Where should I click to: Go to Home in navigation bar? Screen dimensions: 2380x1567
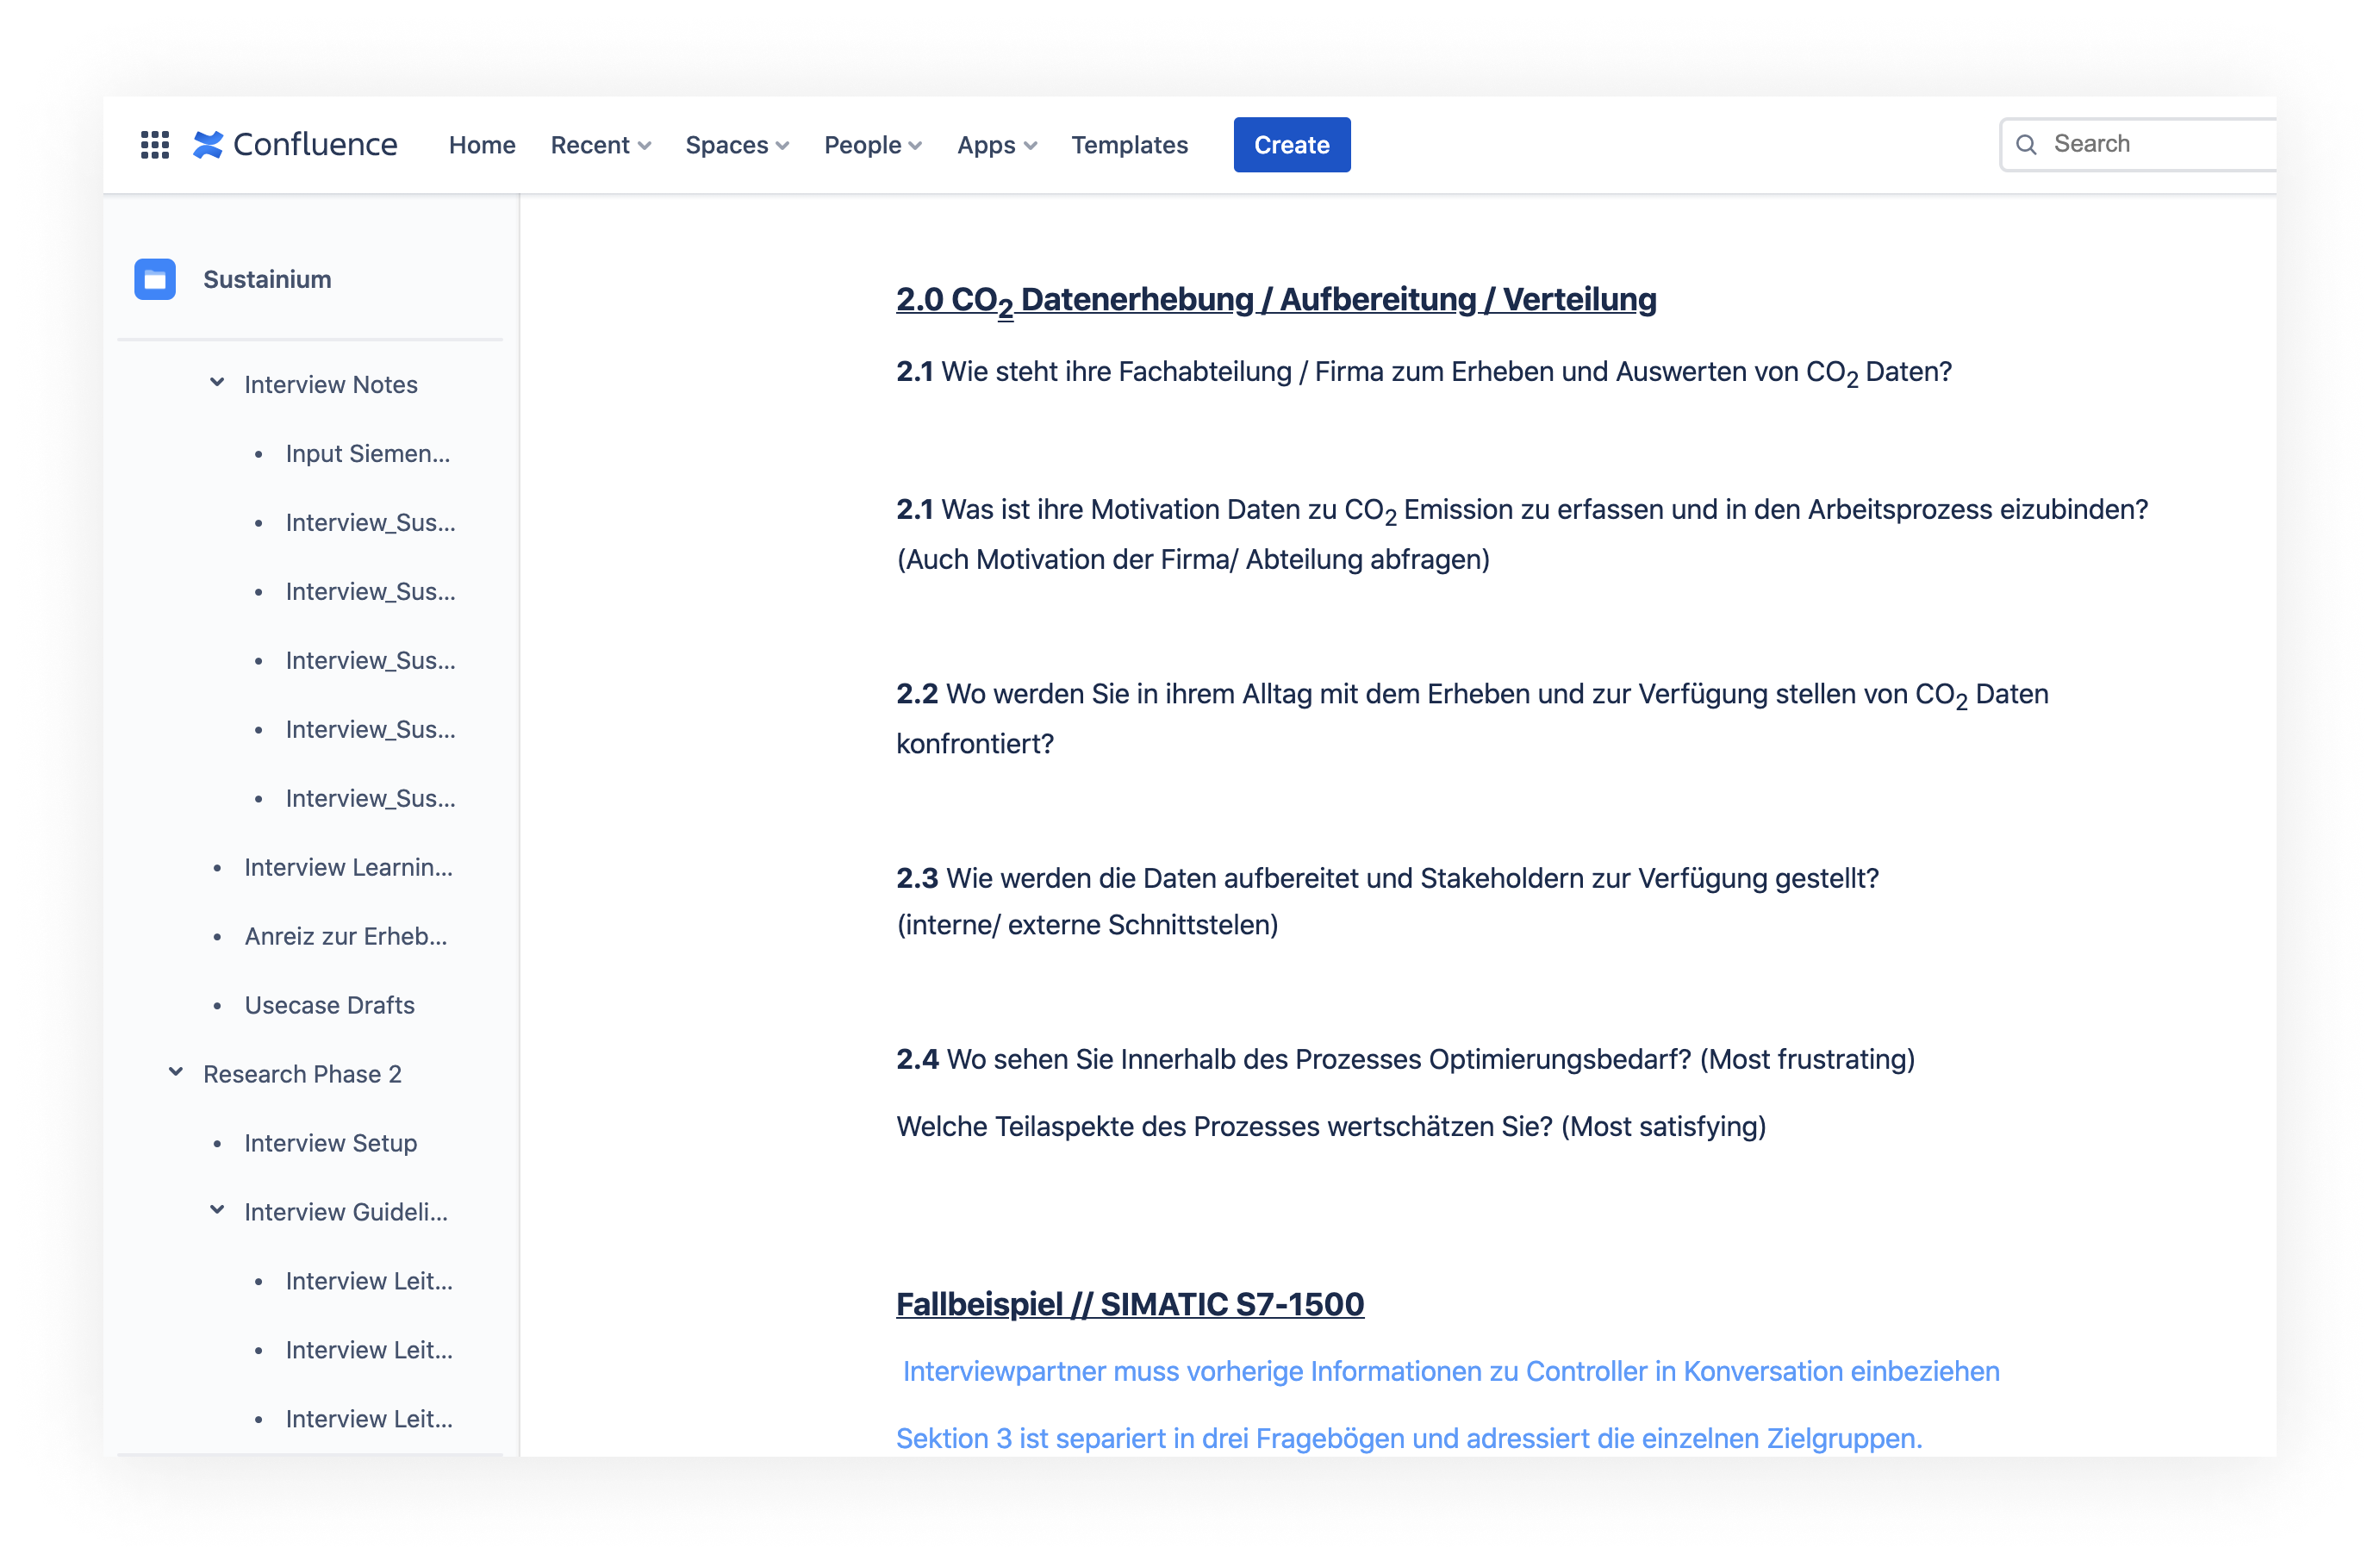point(482,145)
